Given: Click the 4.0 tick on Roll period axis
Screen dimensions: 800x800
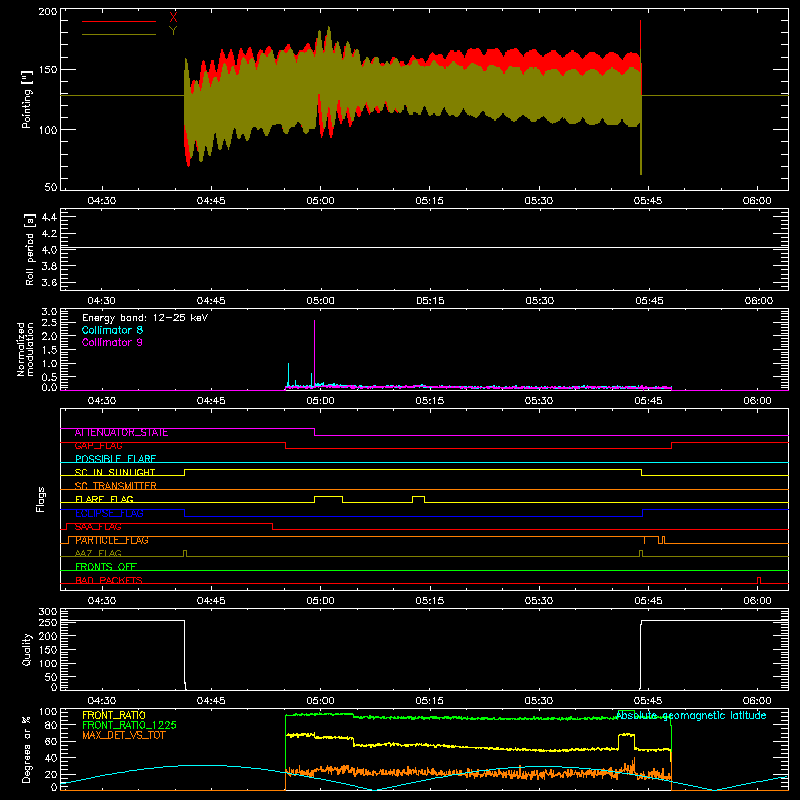Looking at the screenshot, I should coord(49,250).
